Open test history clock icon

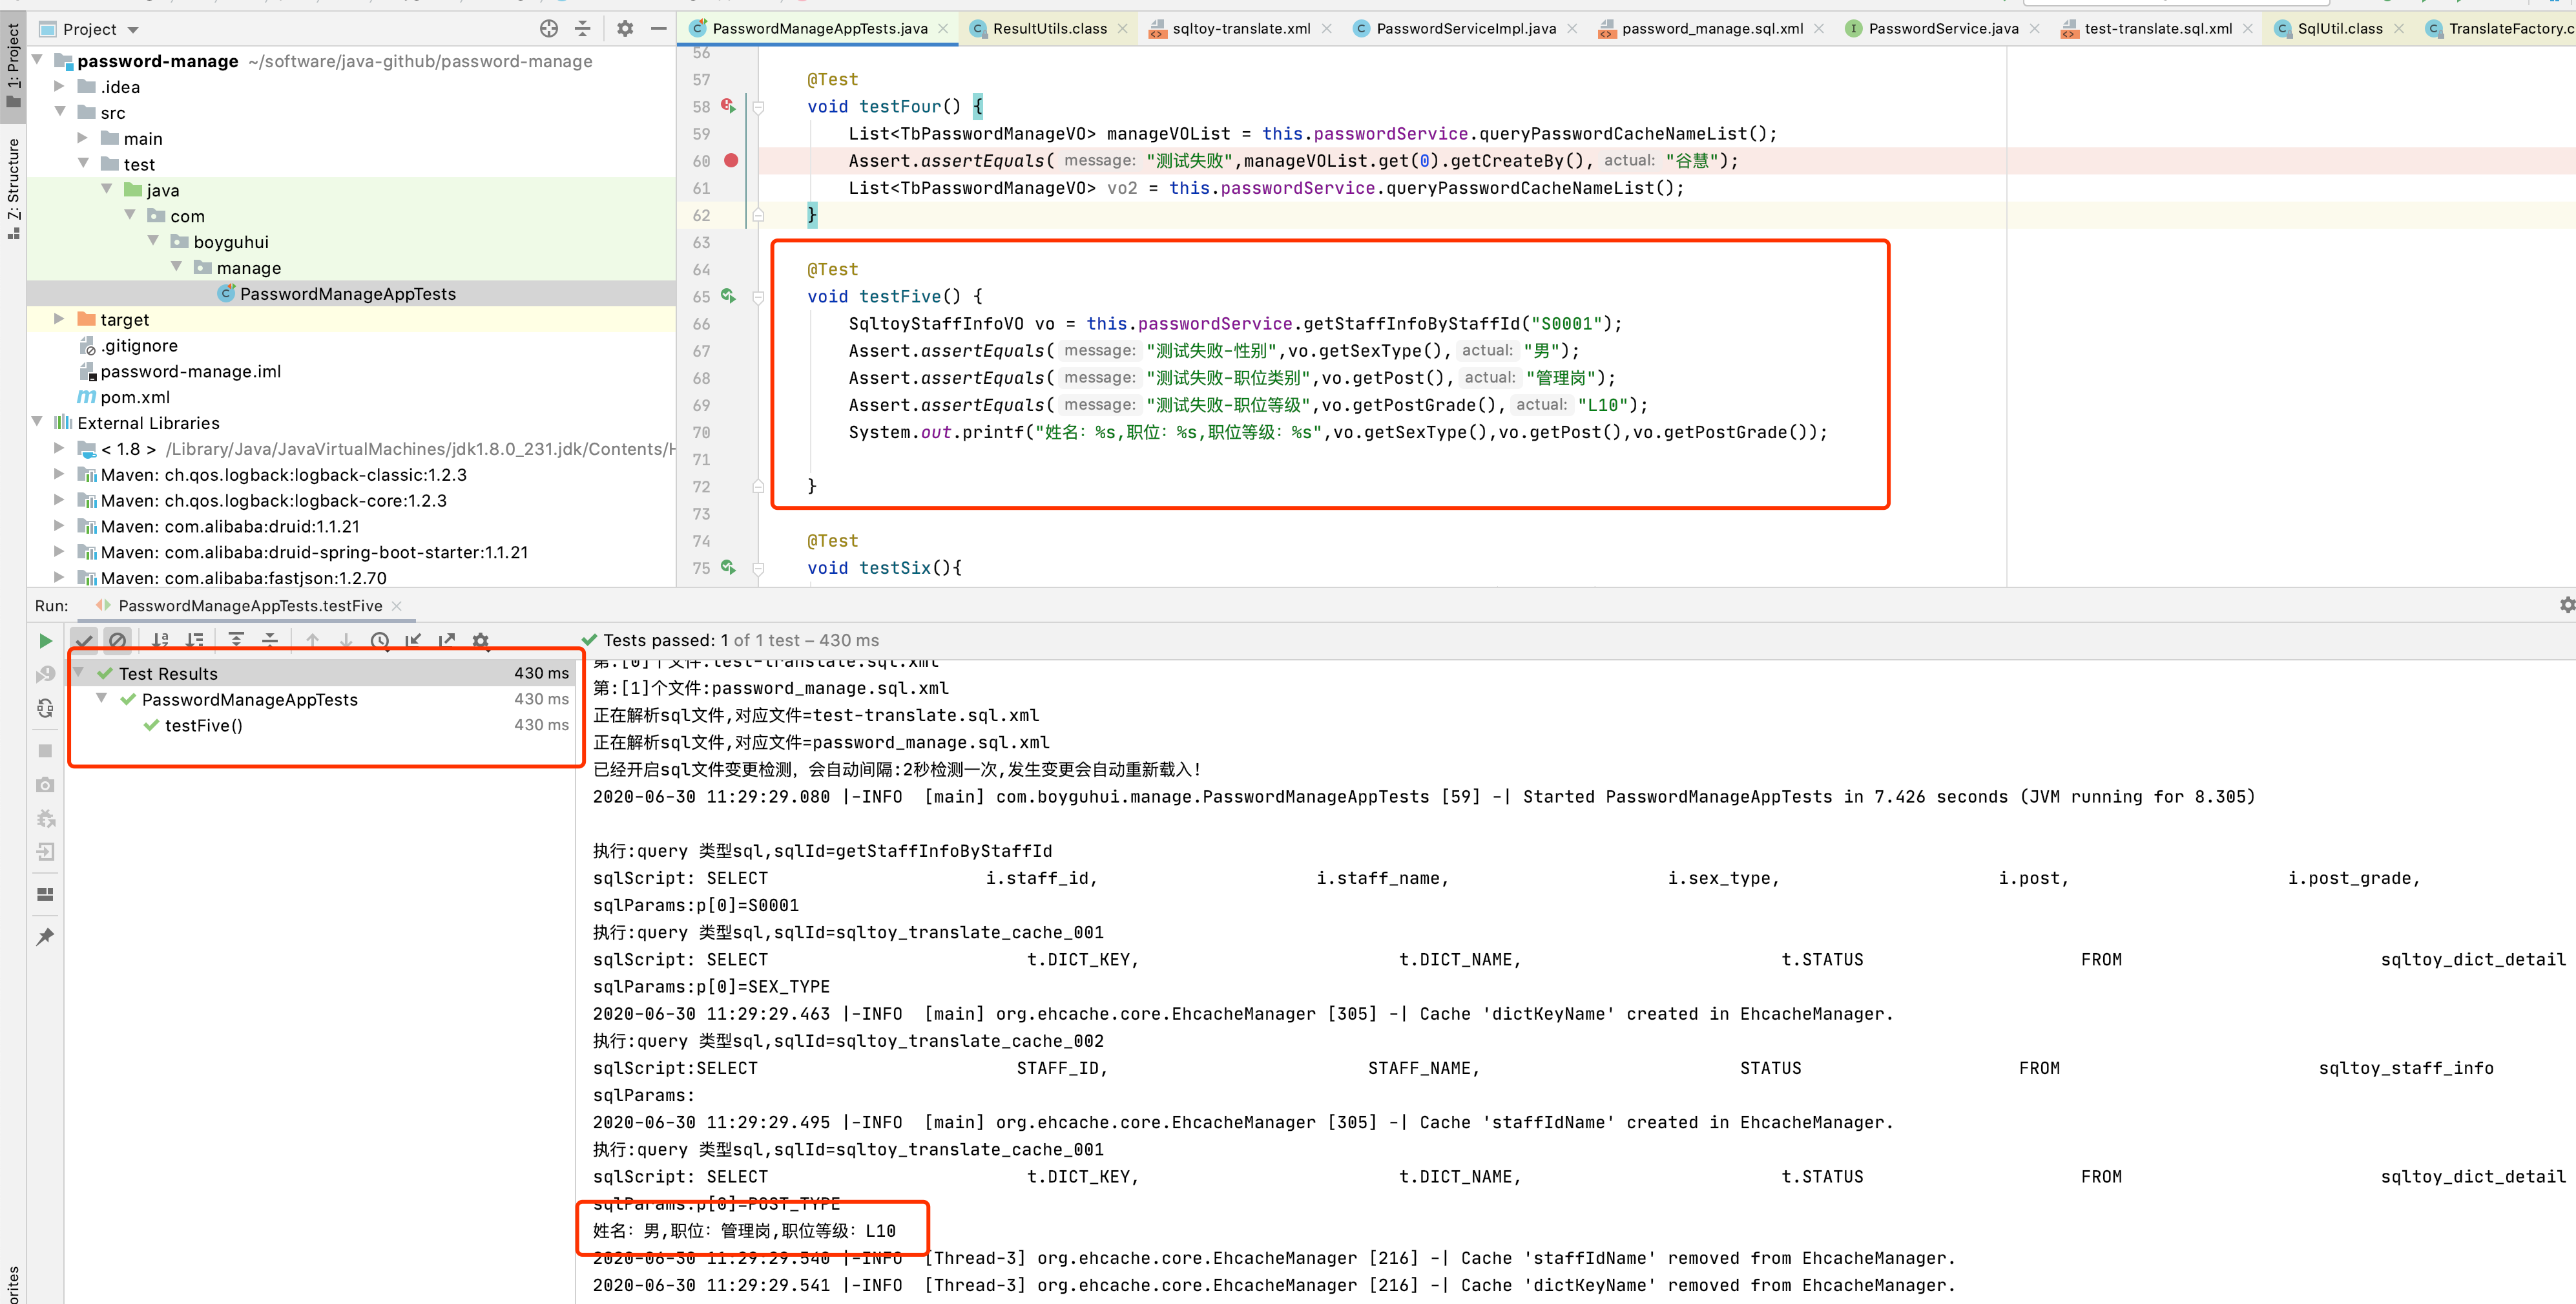(379, 641)
